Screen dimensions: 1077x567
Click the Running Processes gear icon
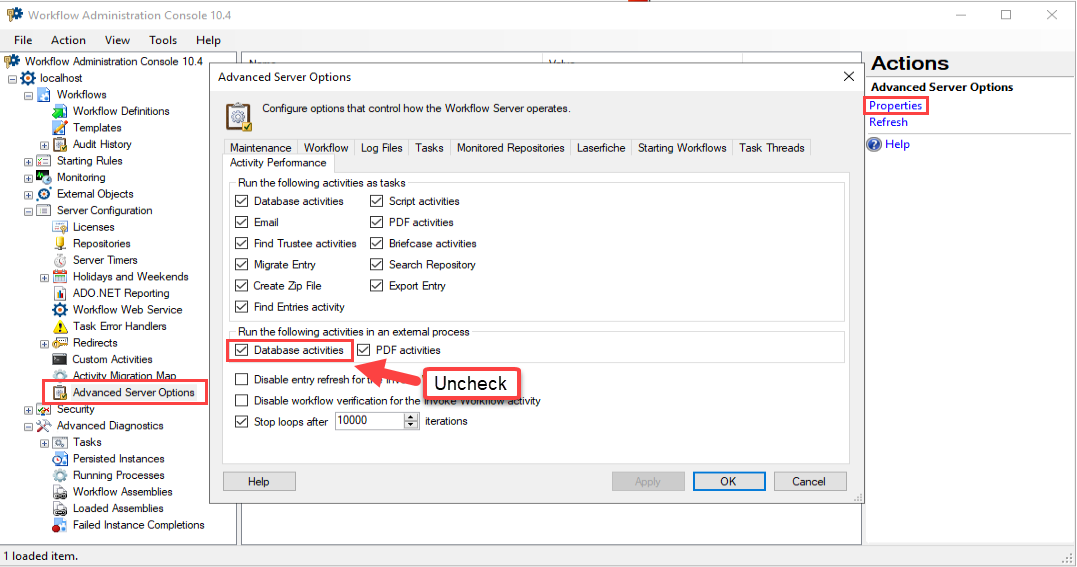click(60, 475)
